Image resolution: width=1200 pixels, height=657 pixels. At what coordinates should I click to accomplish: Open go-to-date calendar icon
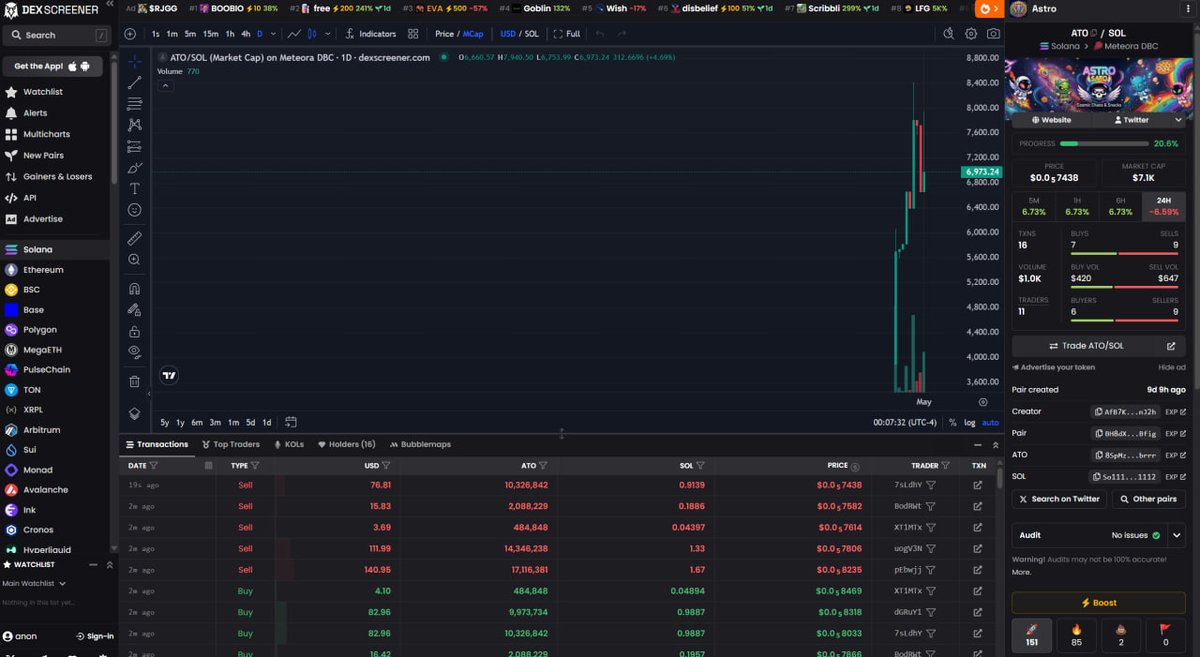point(291,422)
